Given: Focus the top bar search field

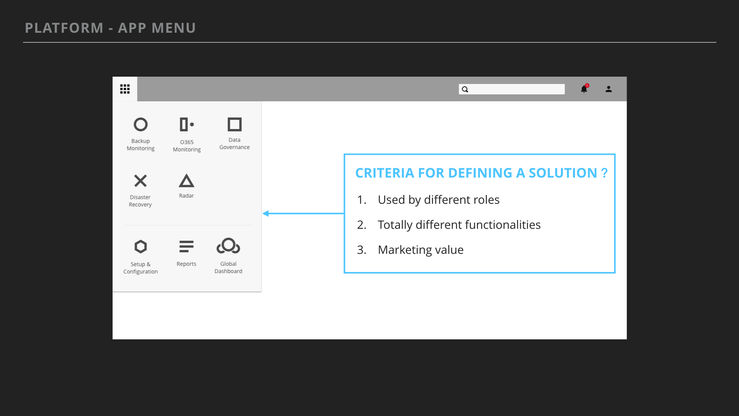Looking at the screenshot, I should pyautogui.click(x=512, y=90).
